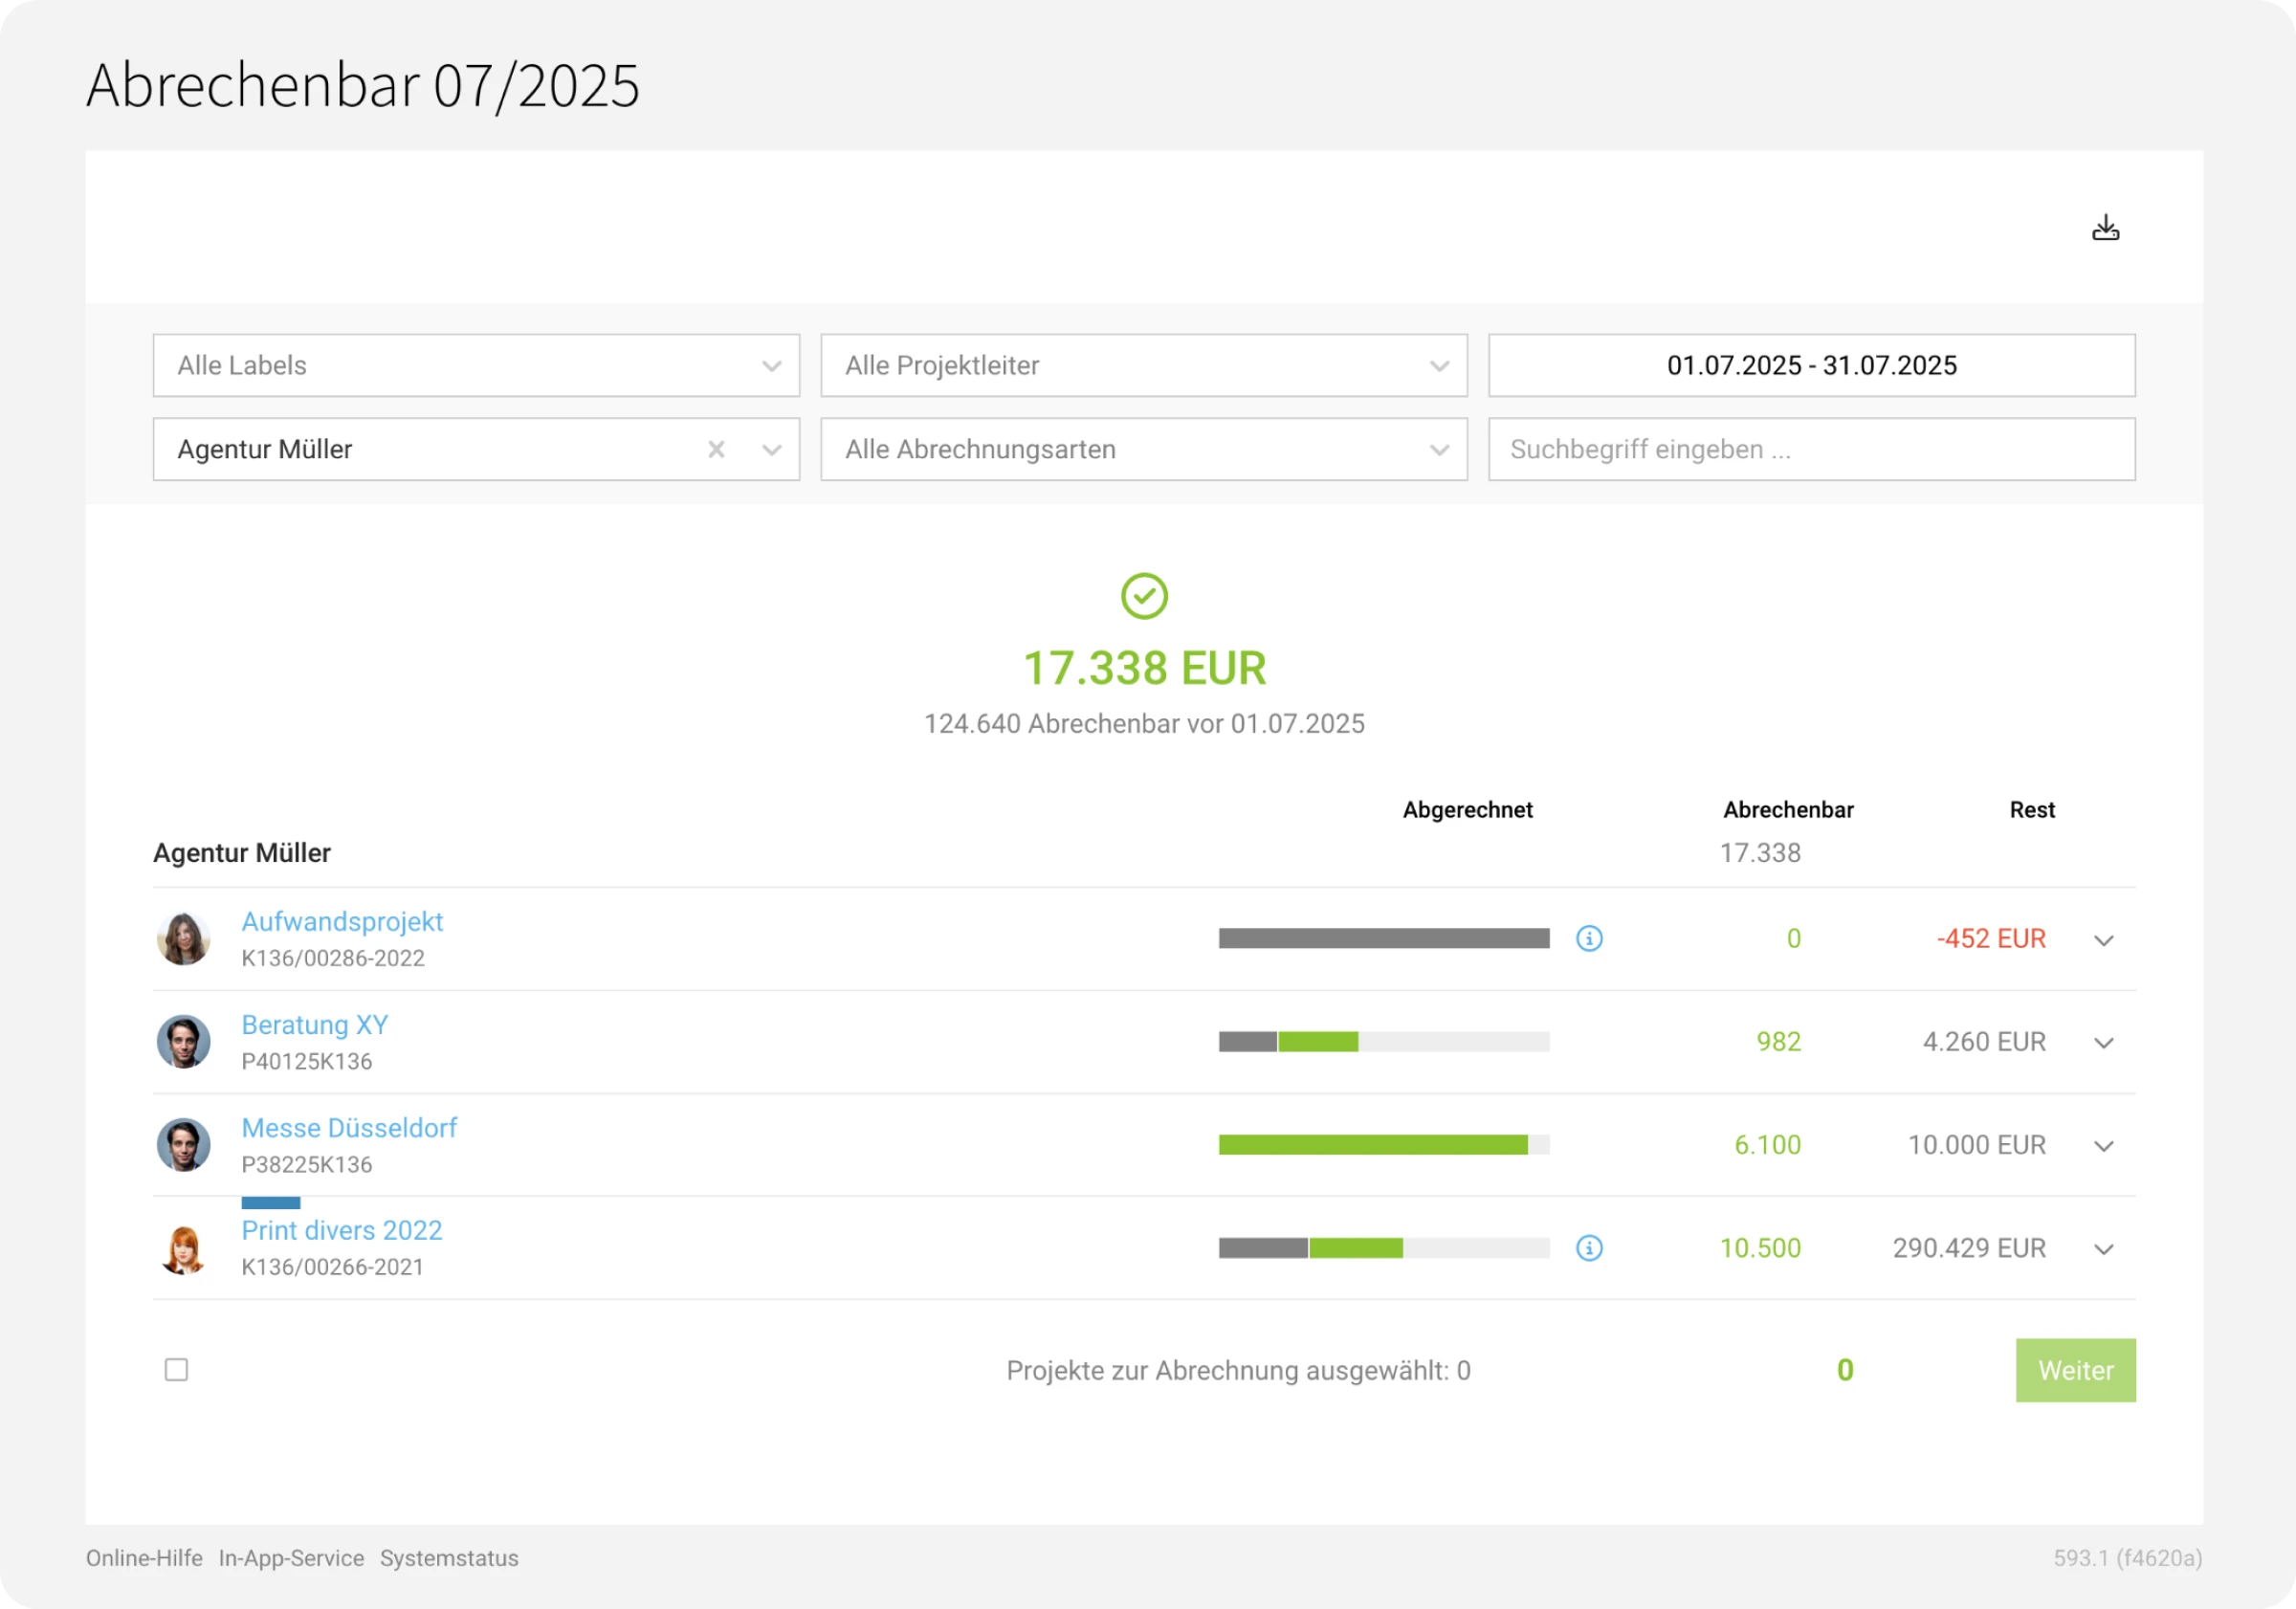The width and height of the screenshot is (2296, 1609).
Task: Clear the Agentur Müller filter with X
Action: pyautogui.click(x=716, y=449)
